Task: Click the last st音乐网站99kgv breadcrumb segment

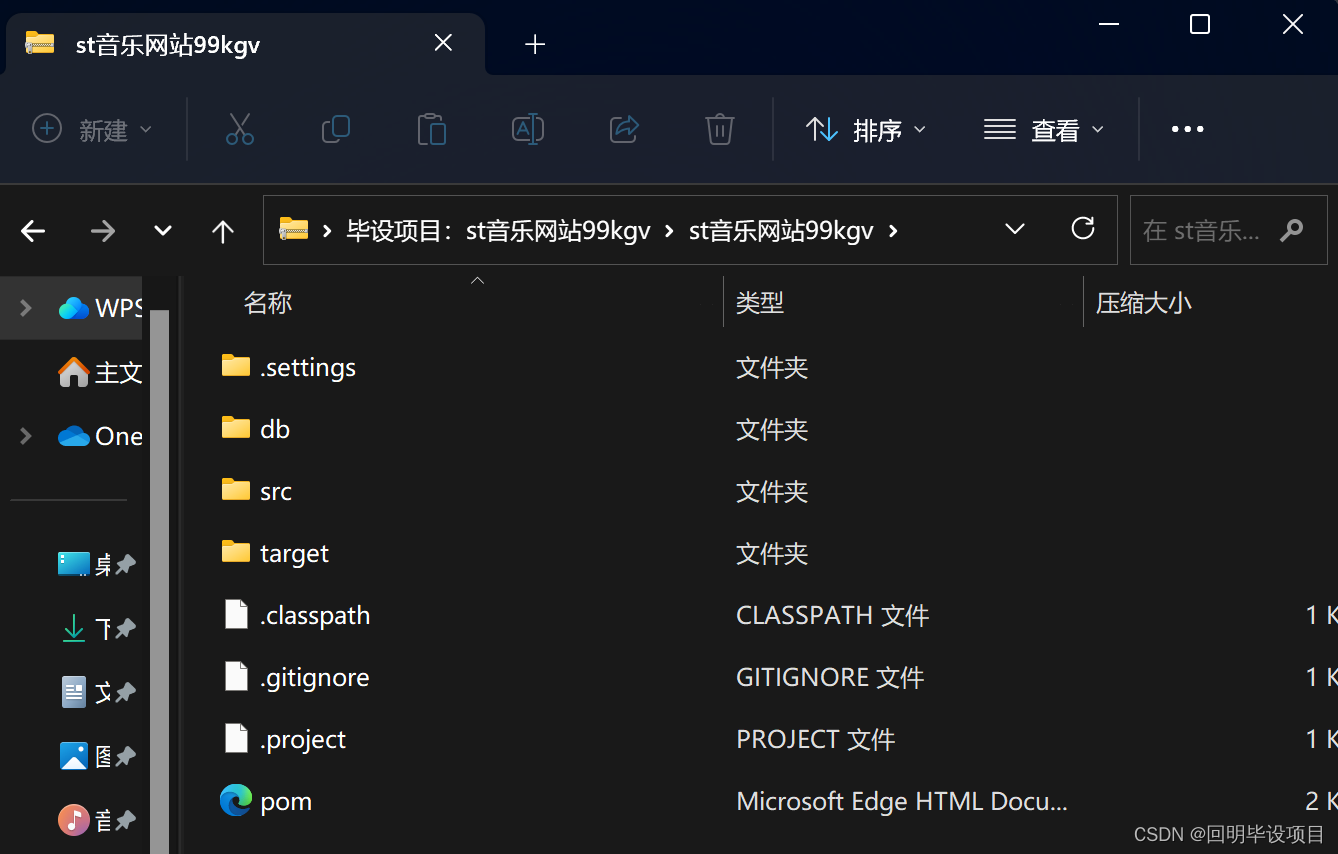Action: (781, 231)
